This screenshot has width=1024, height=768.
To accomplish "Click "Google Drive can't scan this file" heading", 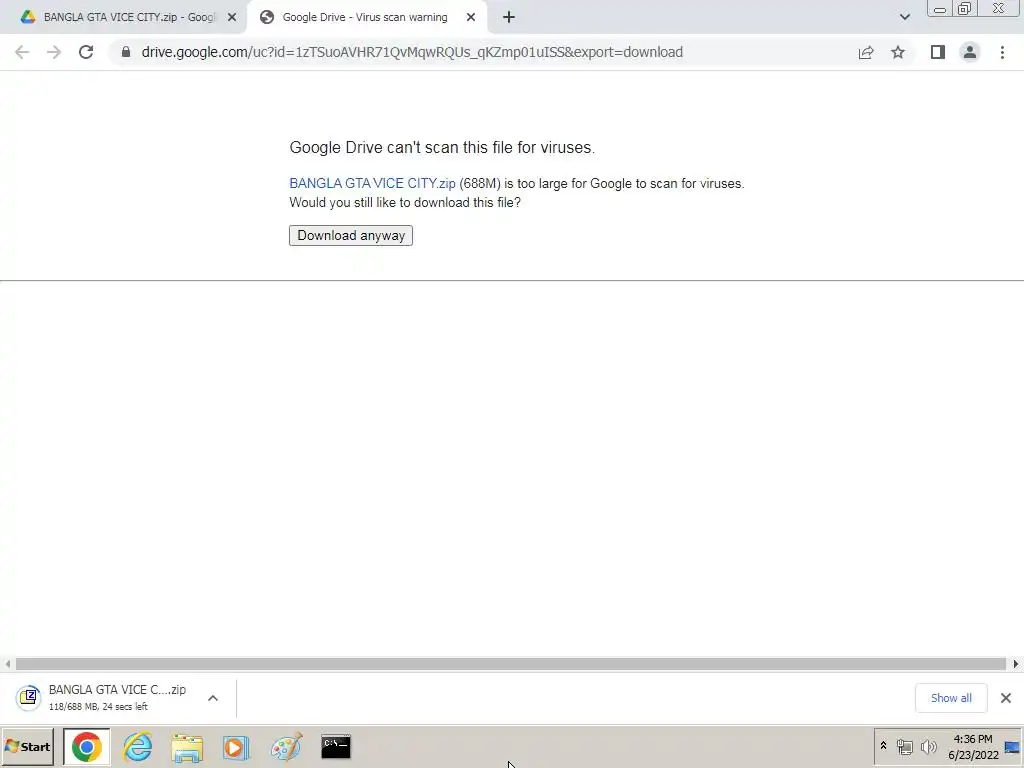I will pos(442,148).
